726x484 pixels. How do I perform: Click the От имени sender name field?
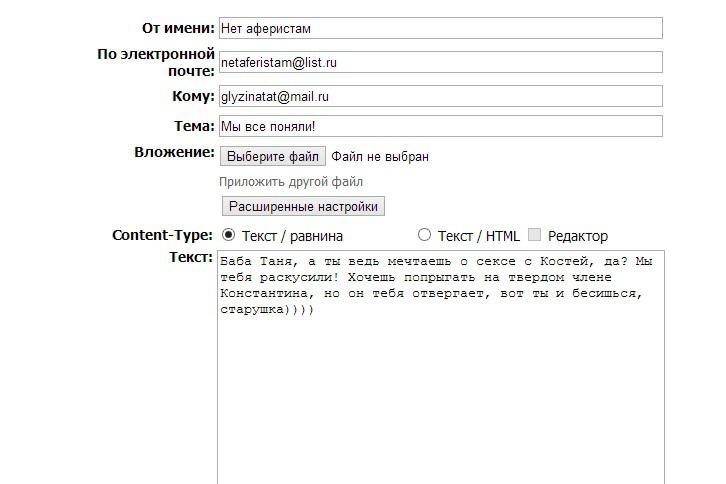440,29
